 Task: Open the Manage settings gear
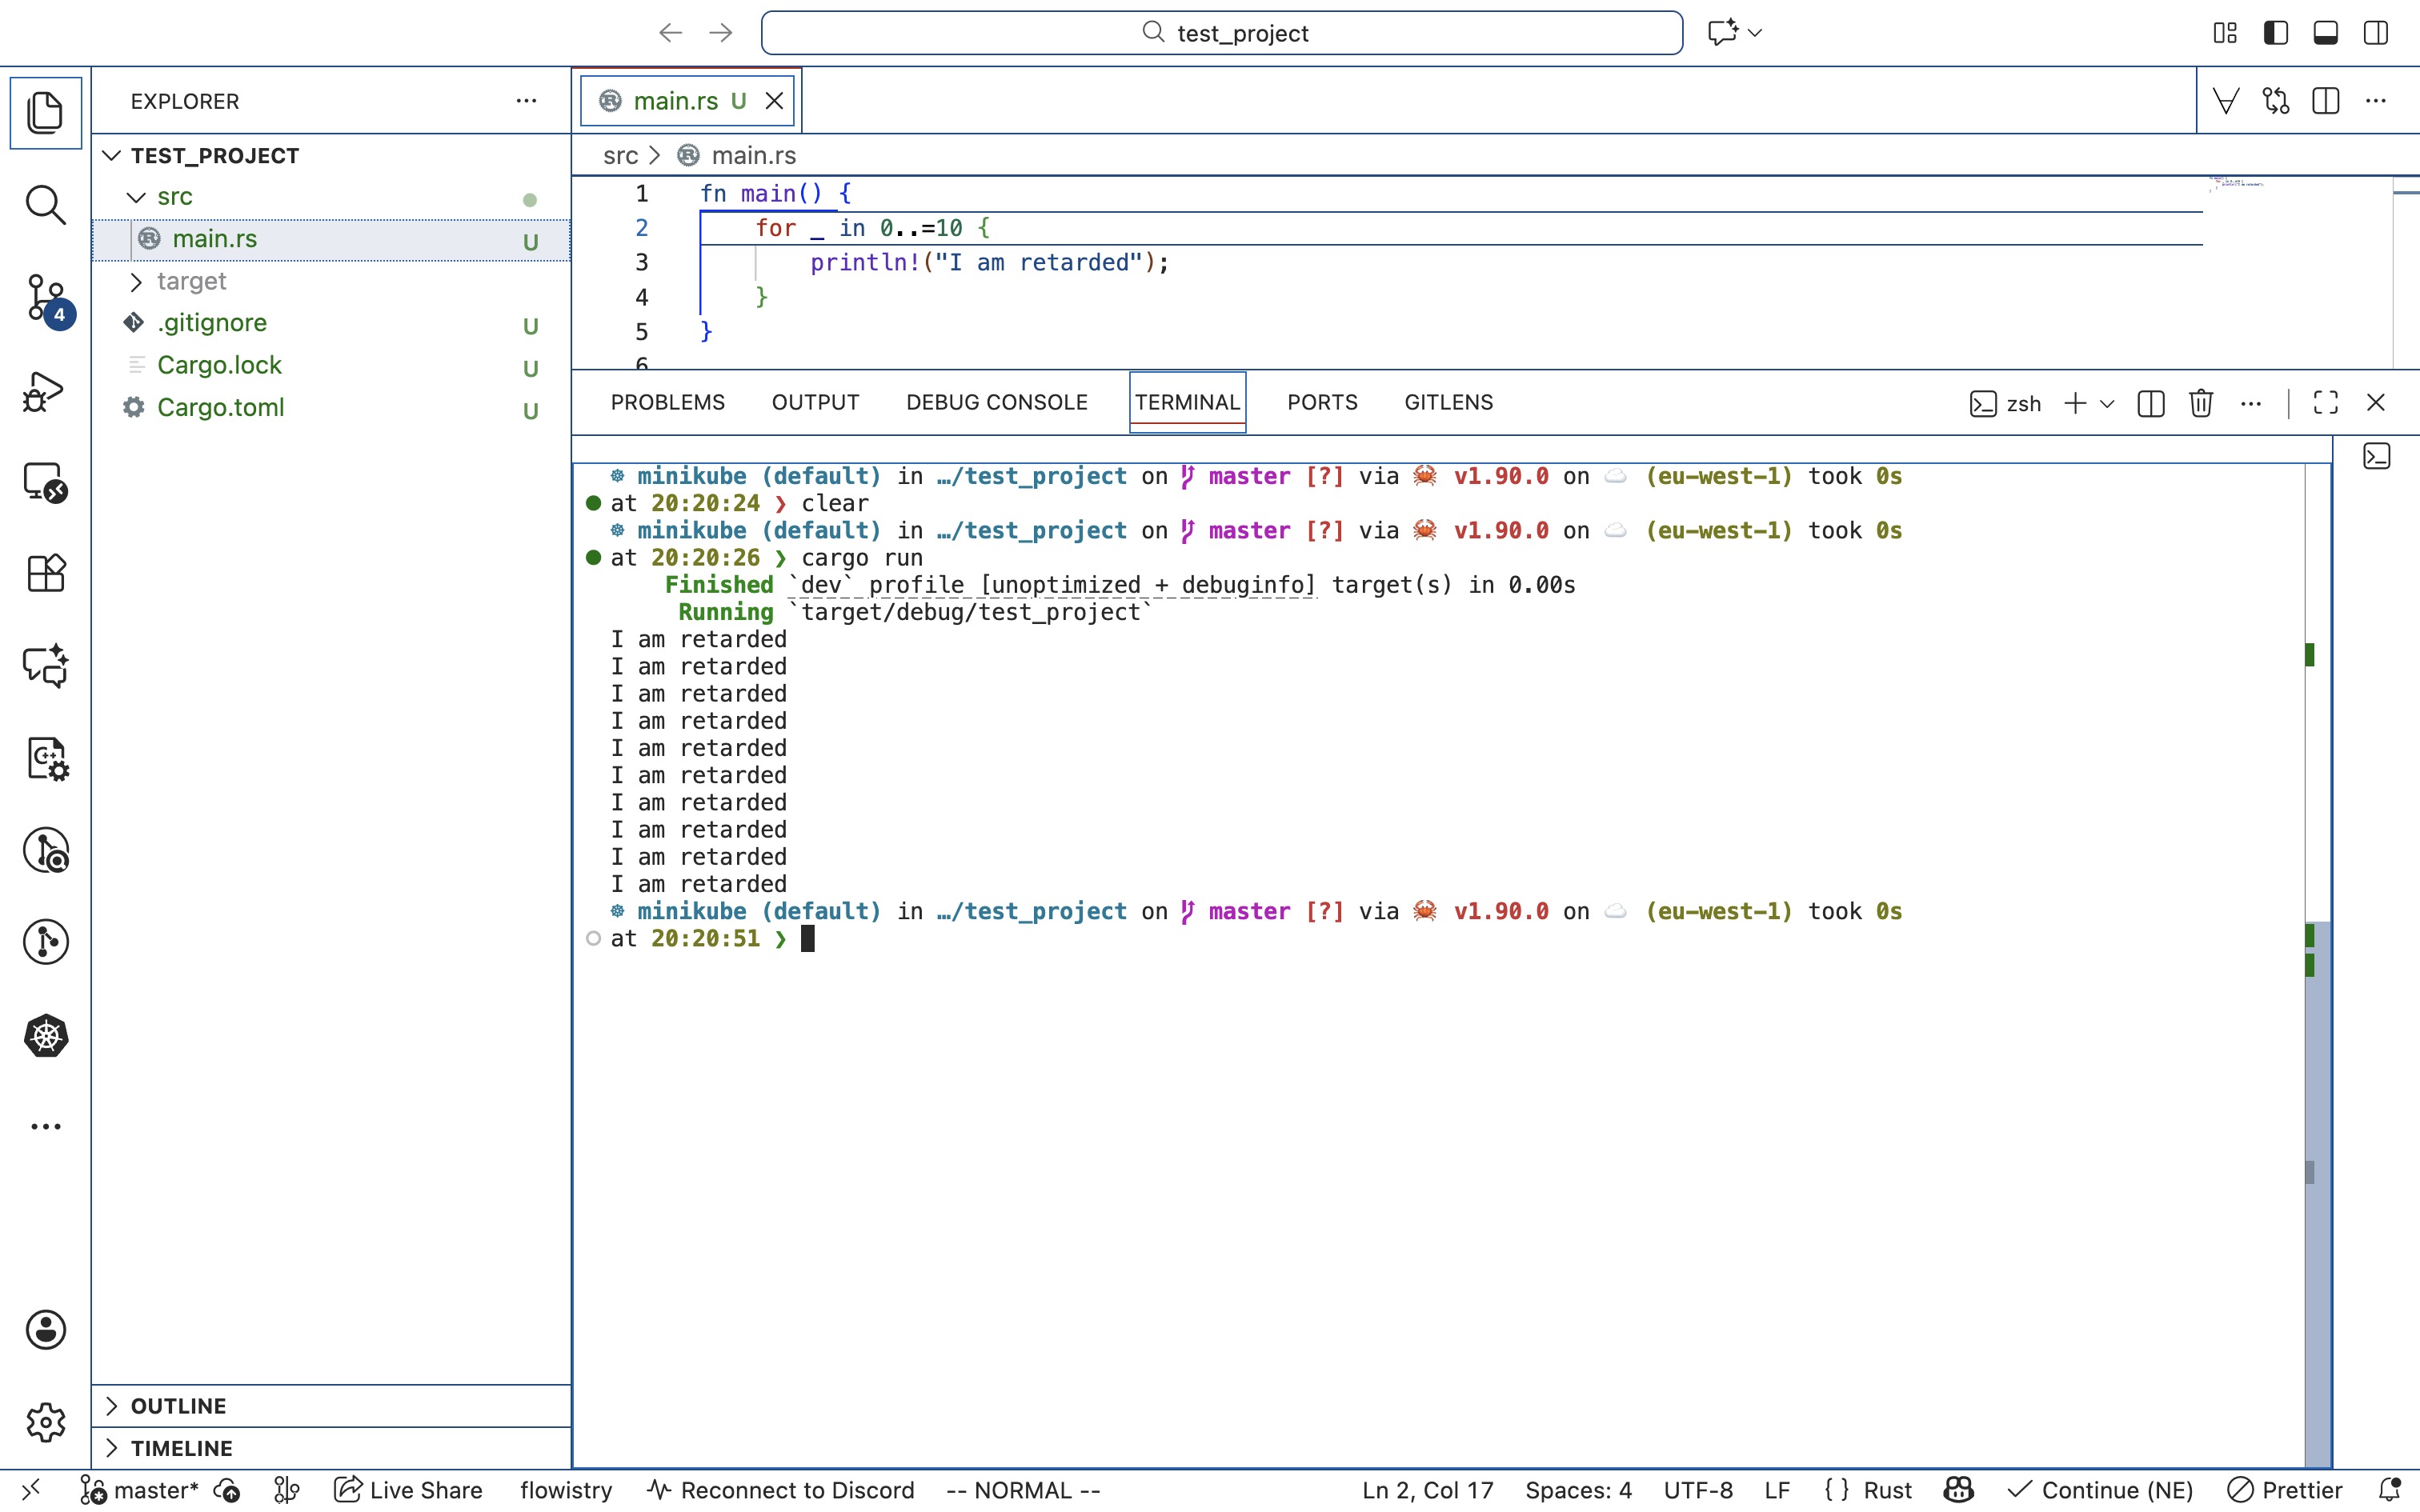(x=45, y=1421)
